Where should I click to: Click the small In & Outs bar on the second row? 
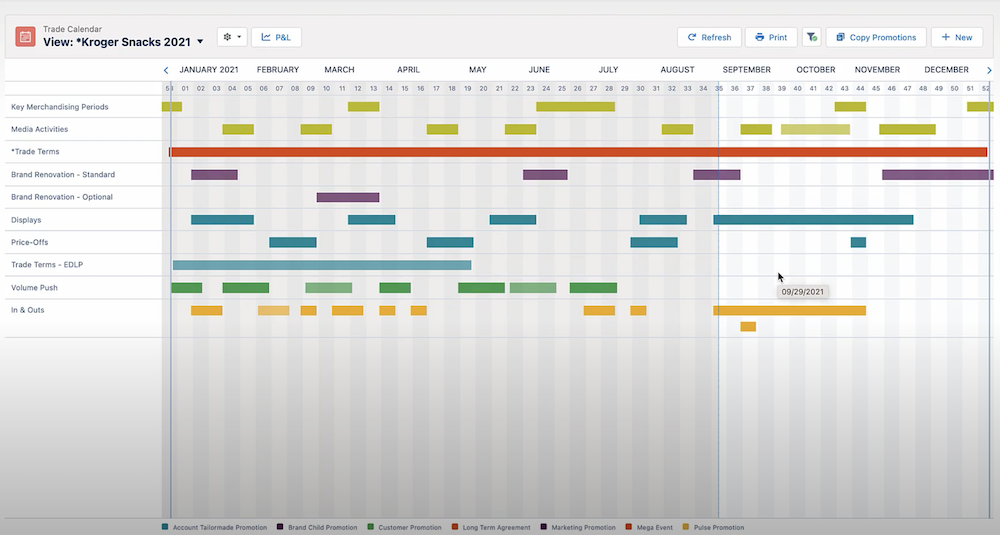tap(748, 327)
